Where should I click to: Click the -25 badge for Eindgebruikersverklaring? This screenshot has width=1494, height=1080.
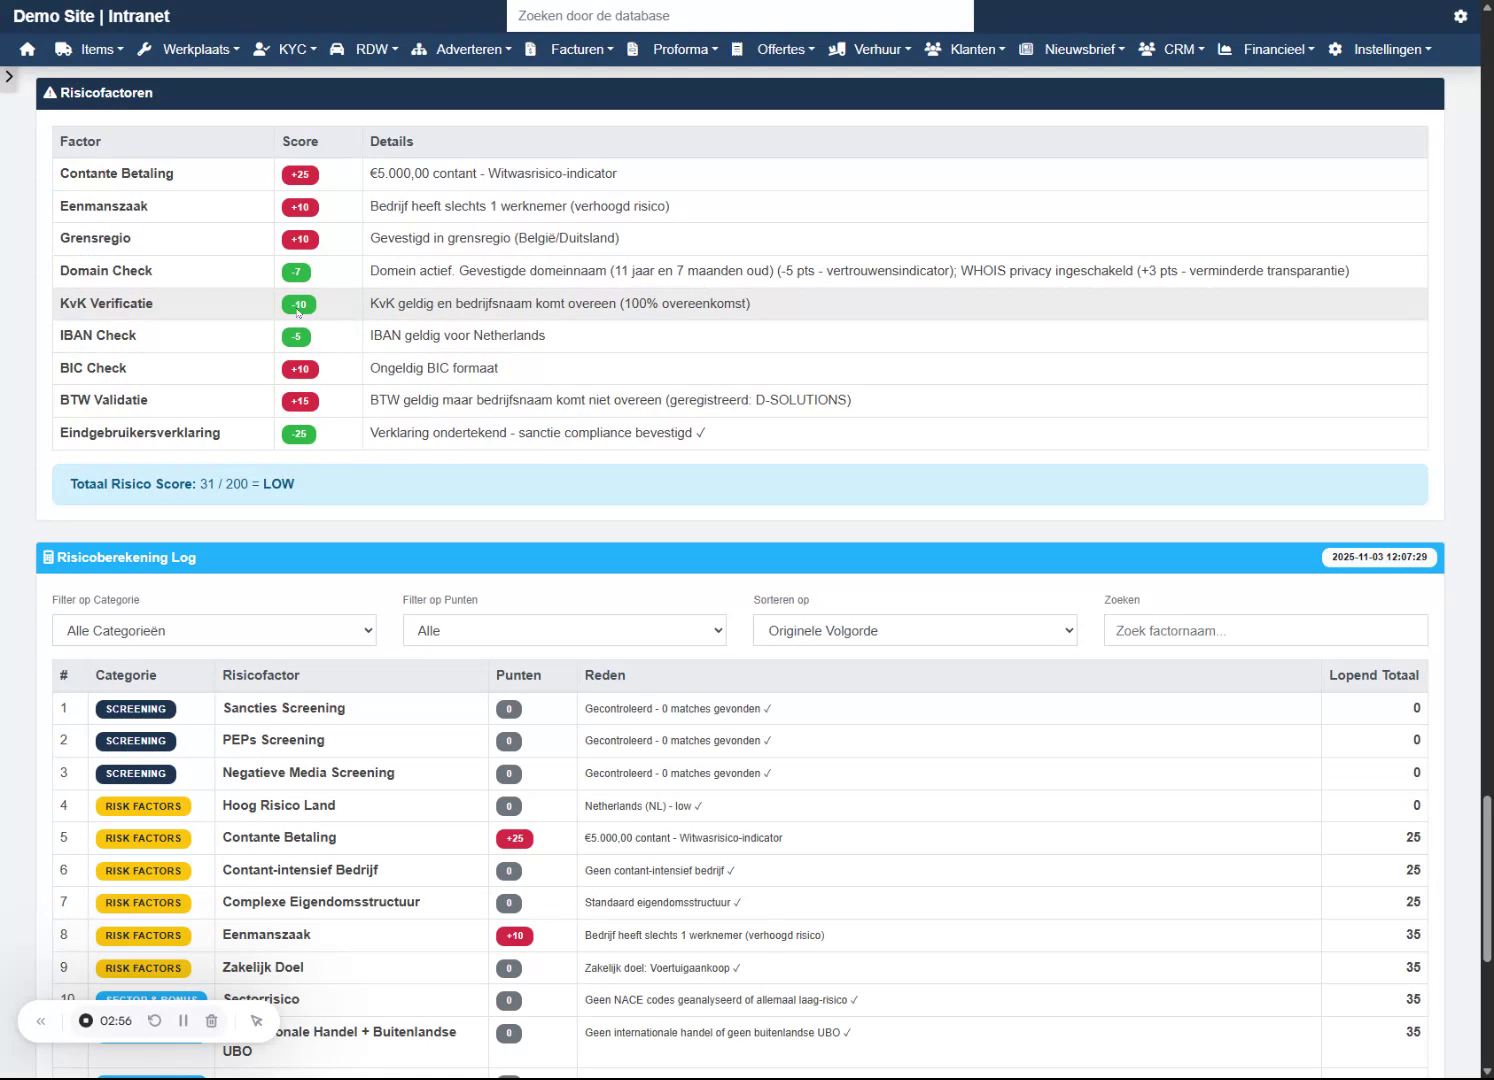coord(299,434)
